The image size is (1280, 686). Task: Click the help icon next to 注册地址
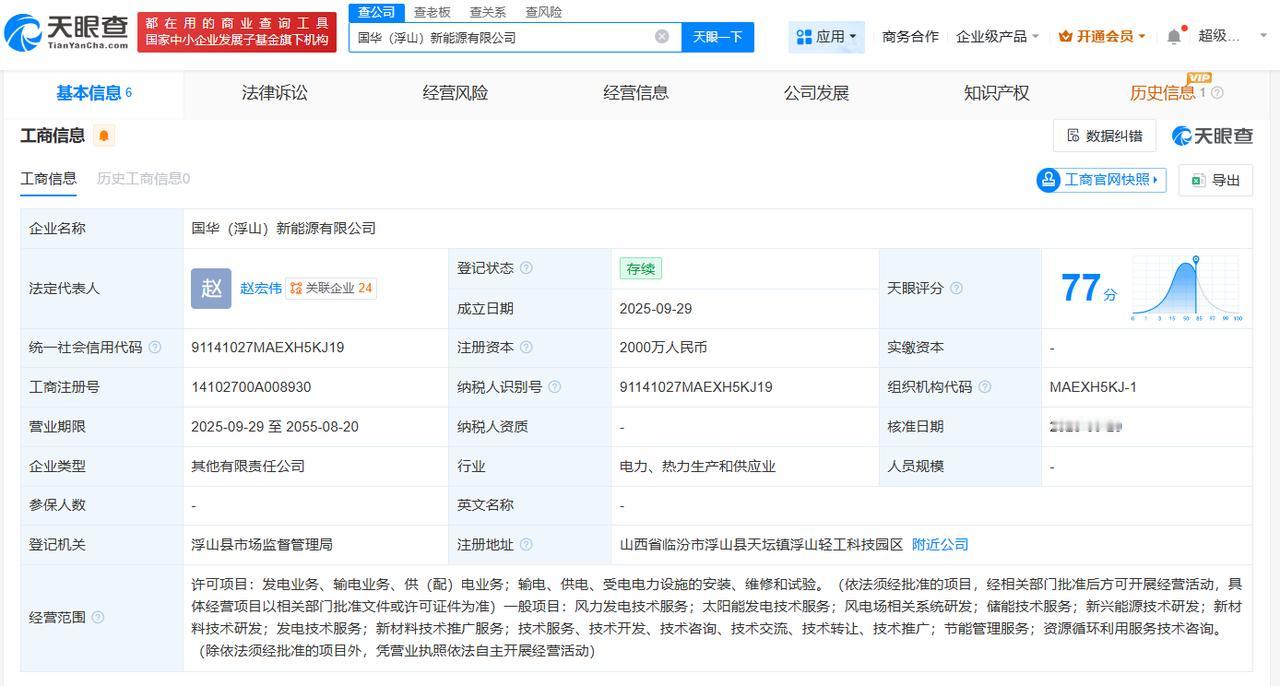(x=526, y=545)
